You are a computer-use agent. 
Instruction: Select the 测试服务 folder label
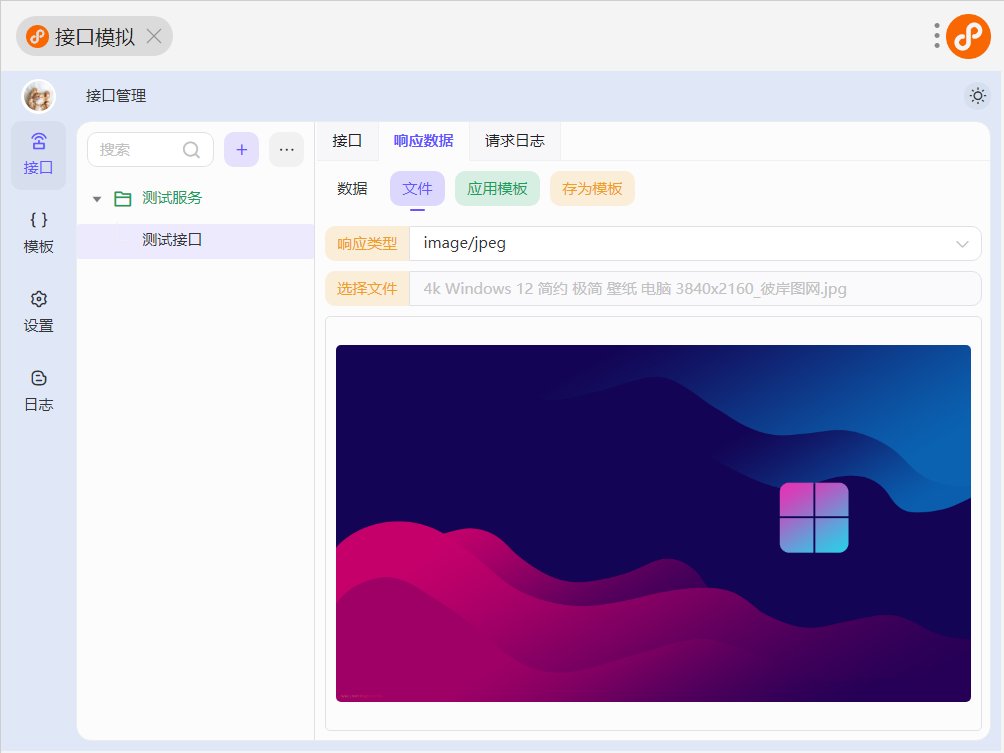172,198
